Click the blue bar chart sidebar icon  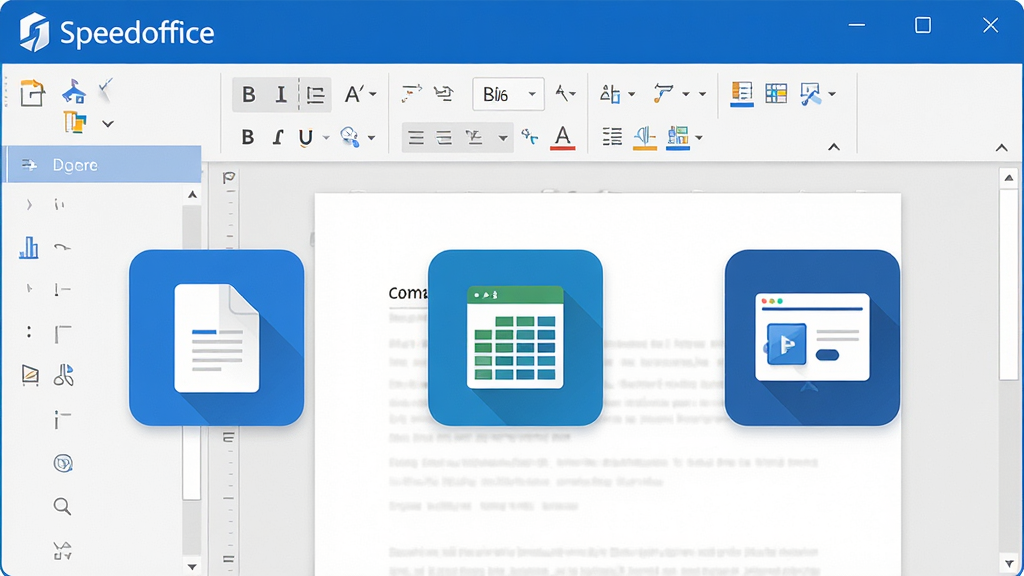pyautogui.click(x=29, y=248)
